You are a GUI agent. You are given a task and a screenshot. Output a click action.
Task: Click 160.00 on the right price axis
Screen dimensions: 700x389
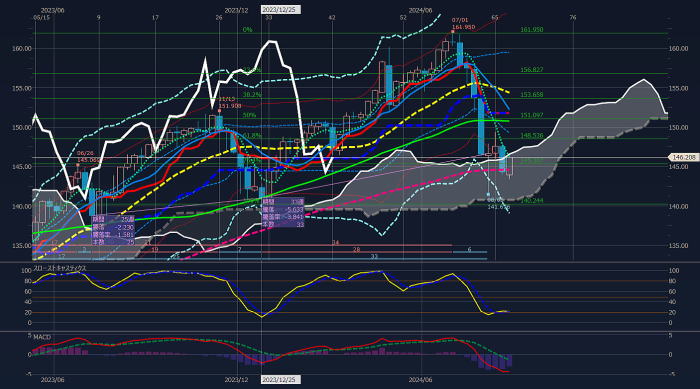[678, 48]
